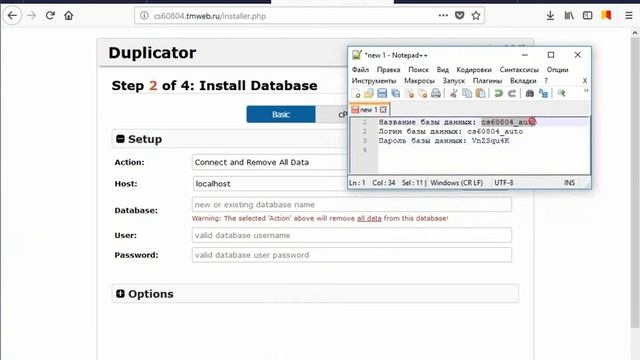Click the Close All icon in Notepad++ toolbar

(422, 93)
